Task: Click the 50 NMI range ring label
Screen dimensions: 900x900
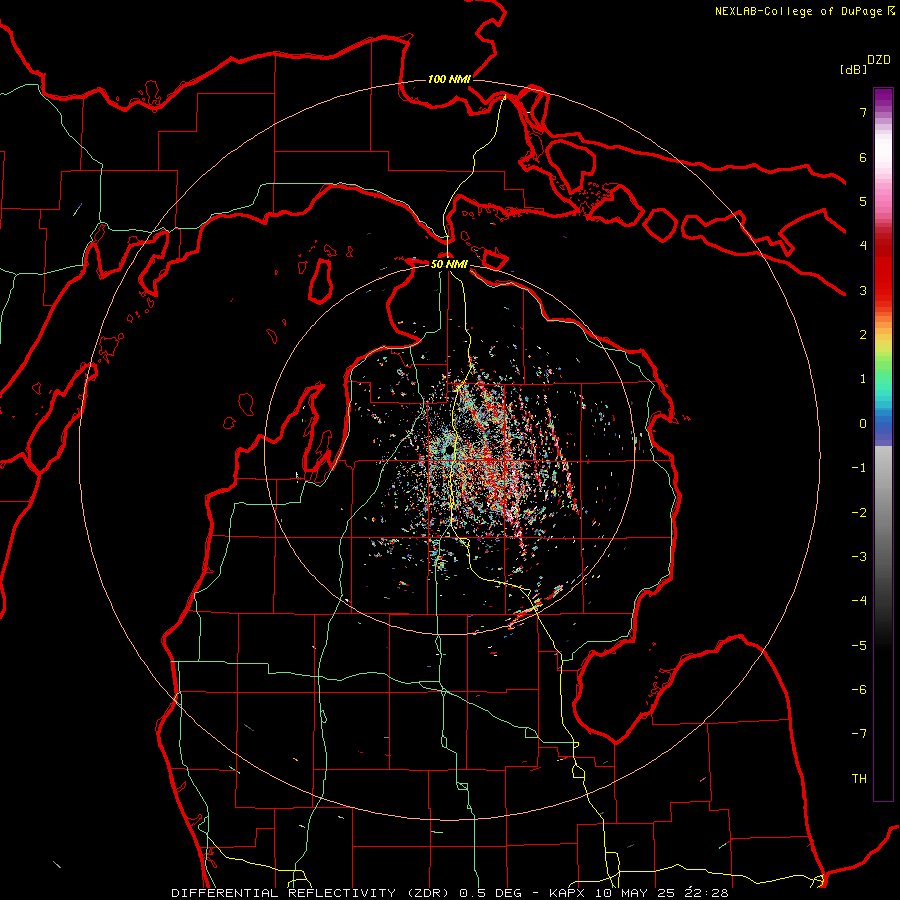Action: pos(449,264)
